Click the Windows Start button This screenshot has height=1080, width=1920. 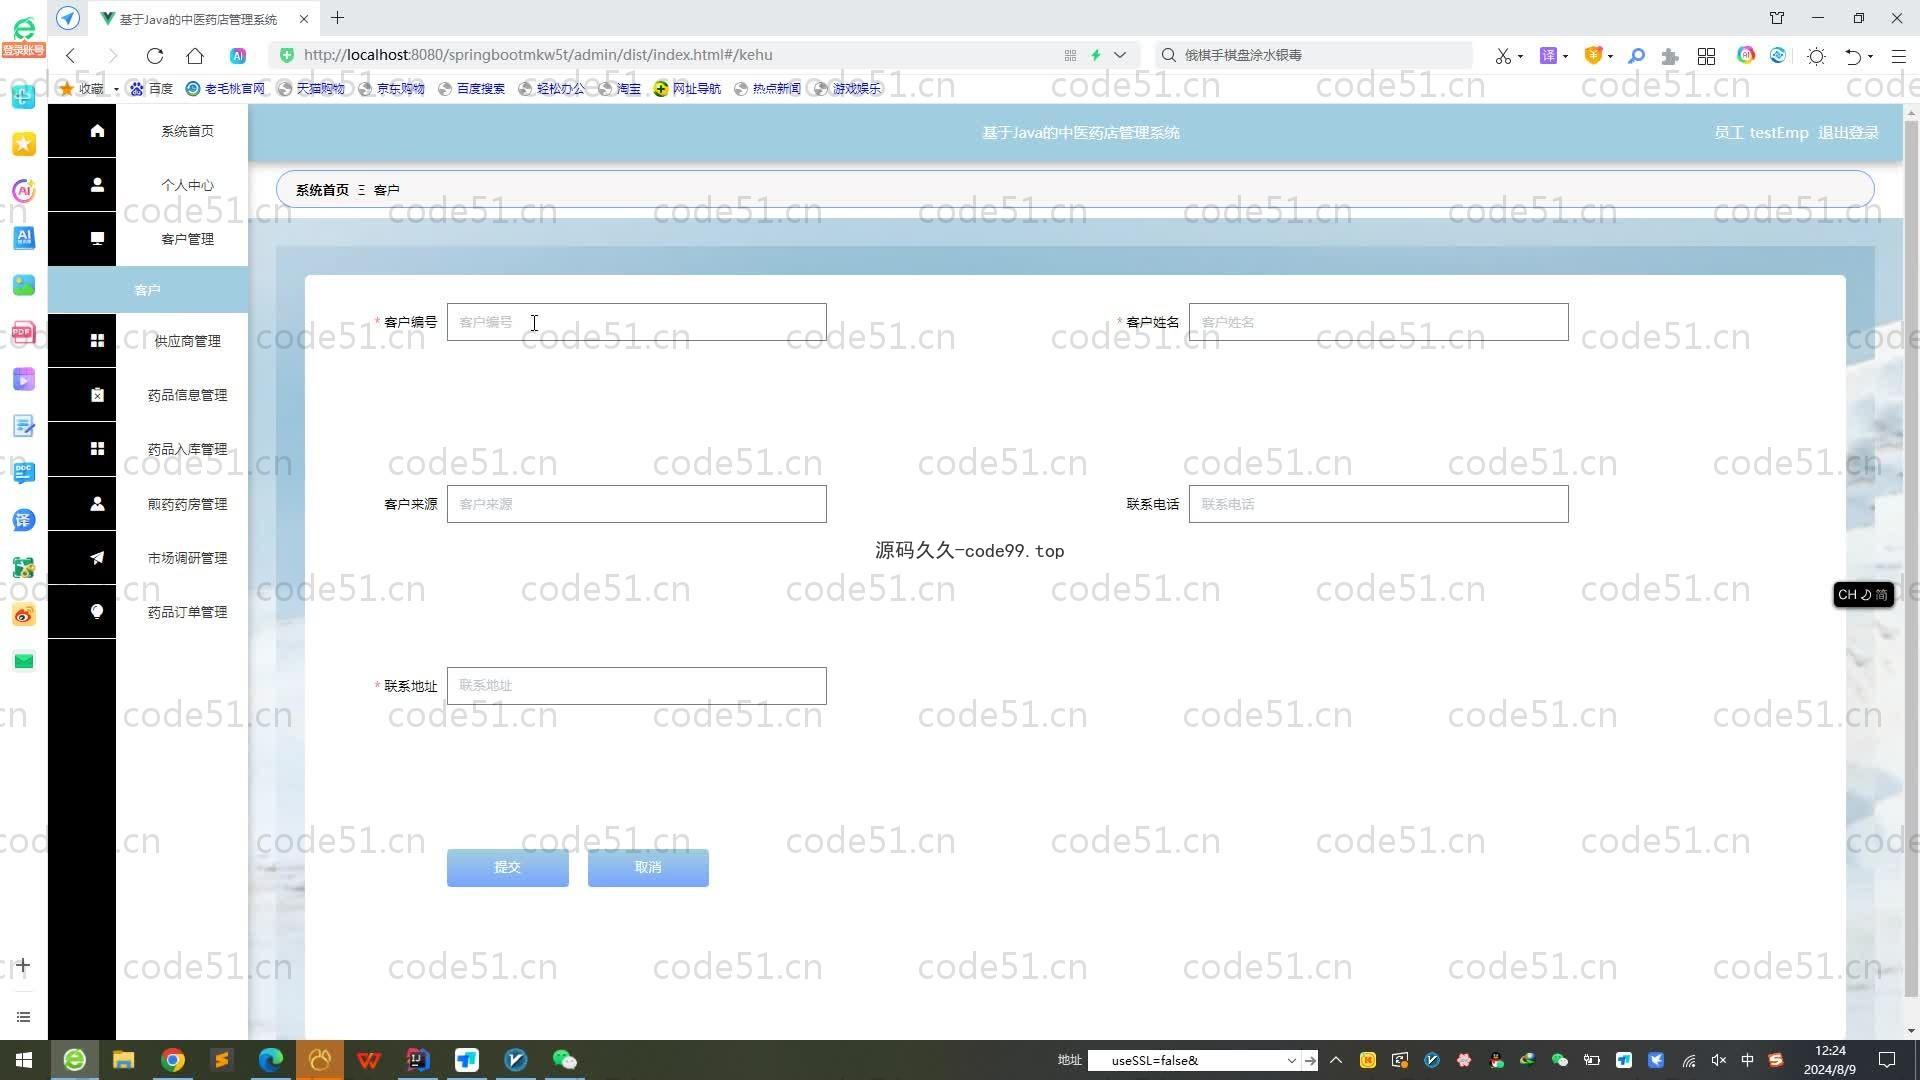coord(24,1060)
